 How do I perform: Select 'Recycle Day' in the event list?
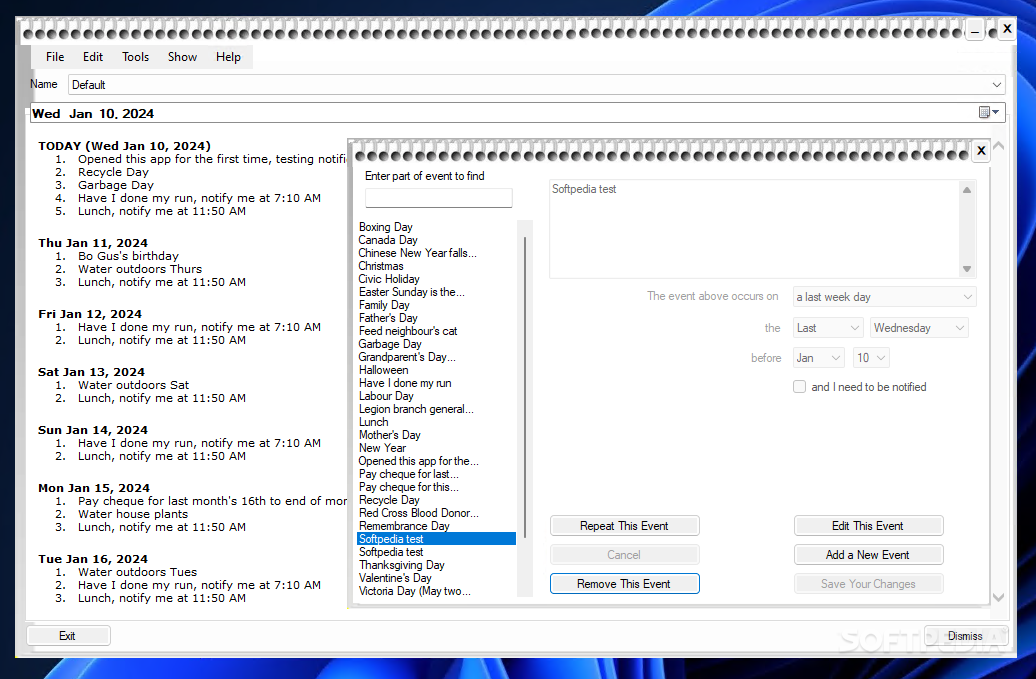pos(389,500)
